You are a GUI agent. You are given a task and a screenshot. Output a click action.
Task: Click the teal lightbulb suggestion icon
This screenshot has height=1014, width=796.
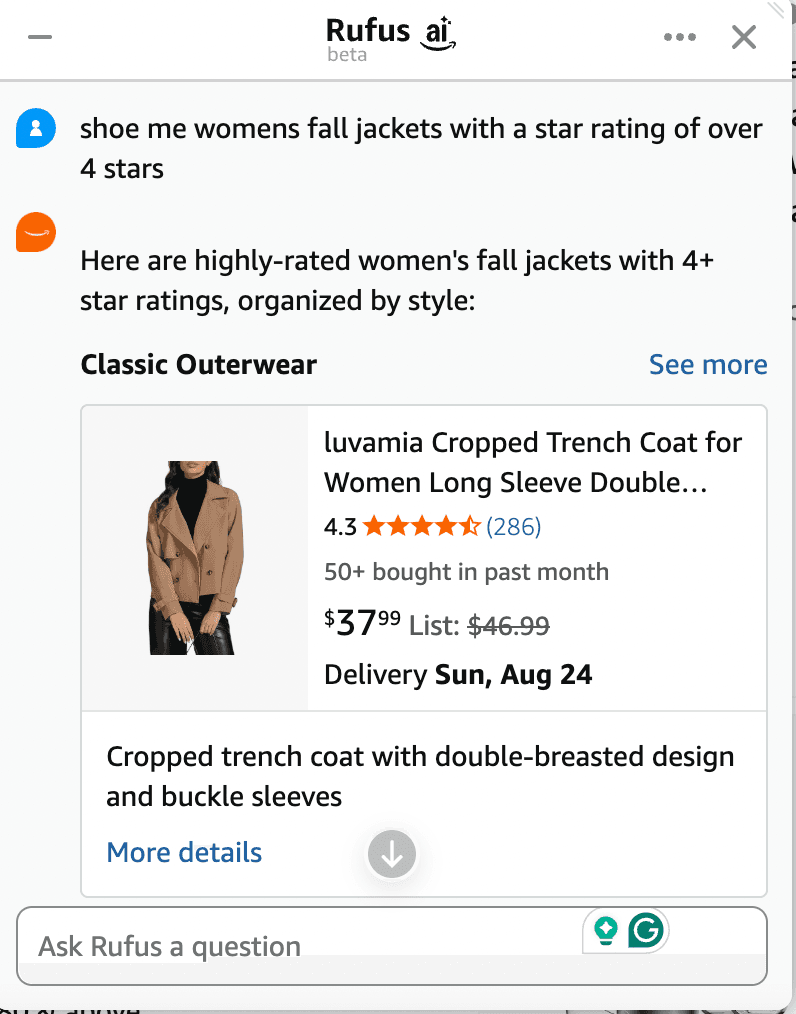[x=606, y=930]
